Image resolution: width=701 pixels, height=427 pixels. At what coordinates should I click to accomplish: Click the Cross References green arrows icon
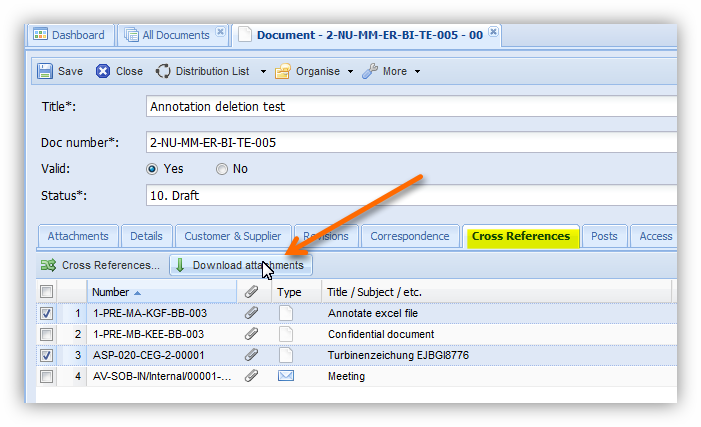pos(48,265)
